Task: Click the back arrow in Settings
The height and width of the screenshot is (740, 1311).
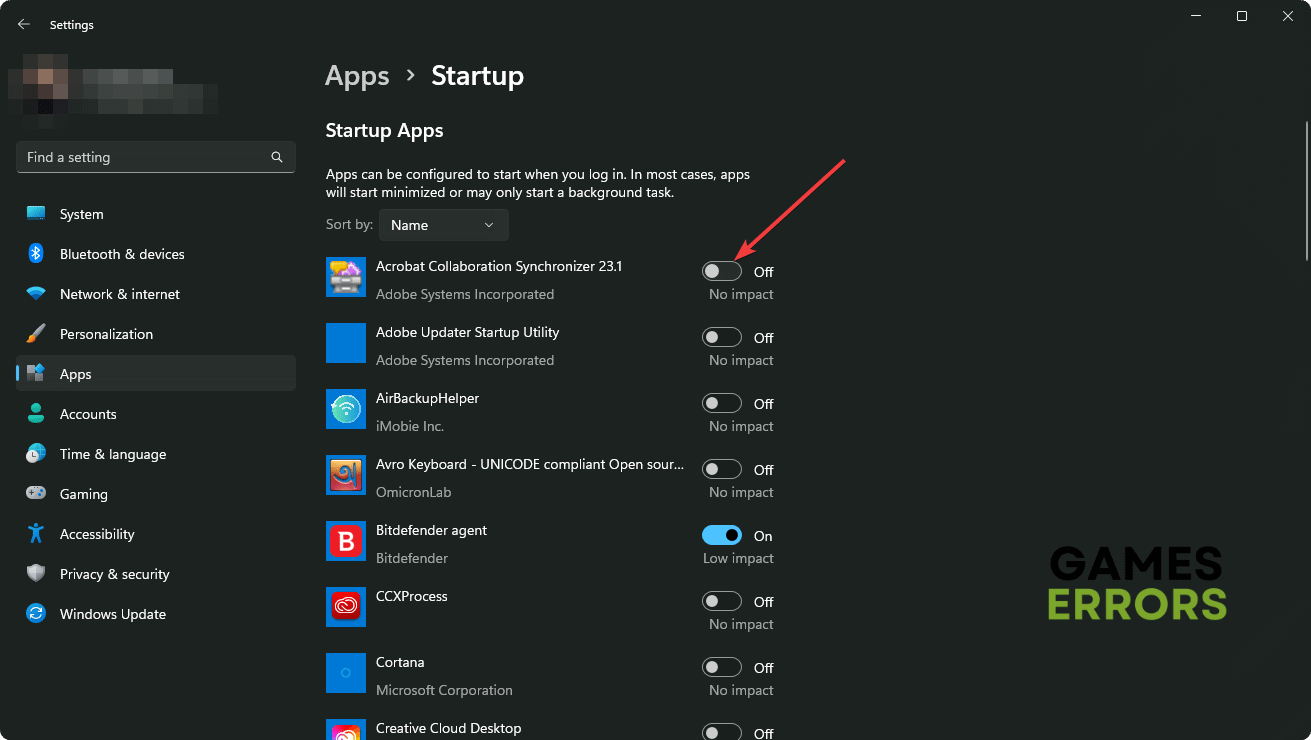Action: tap(24, 24)
